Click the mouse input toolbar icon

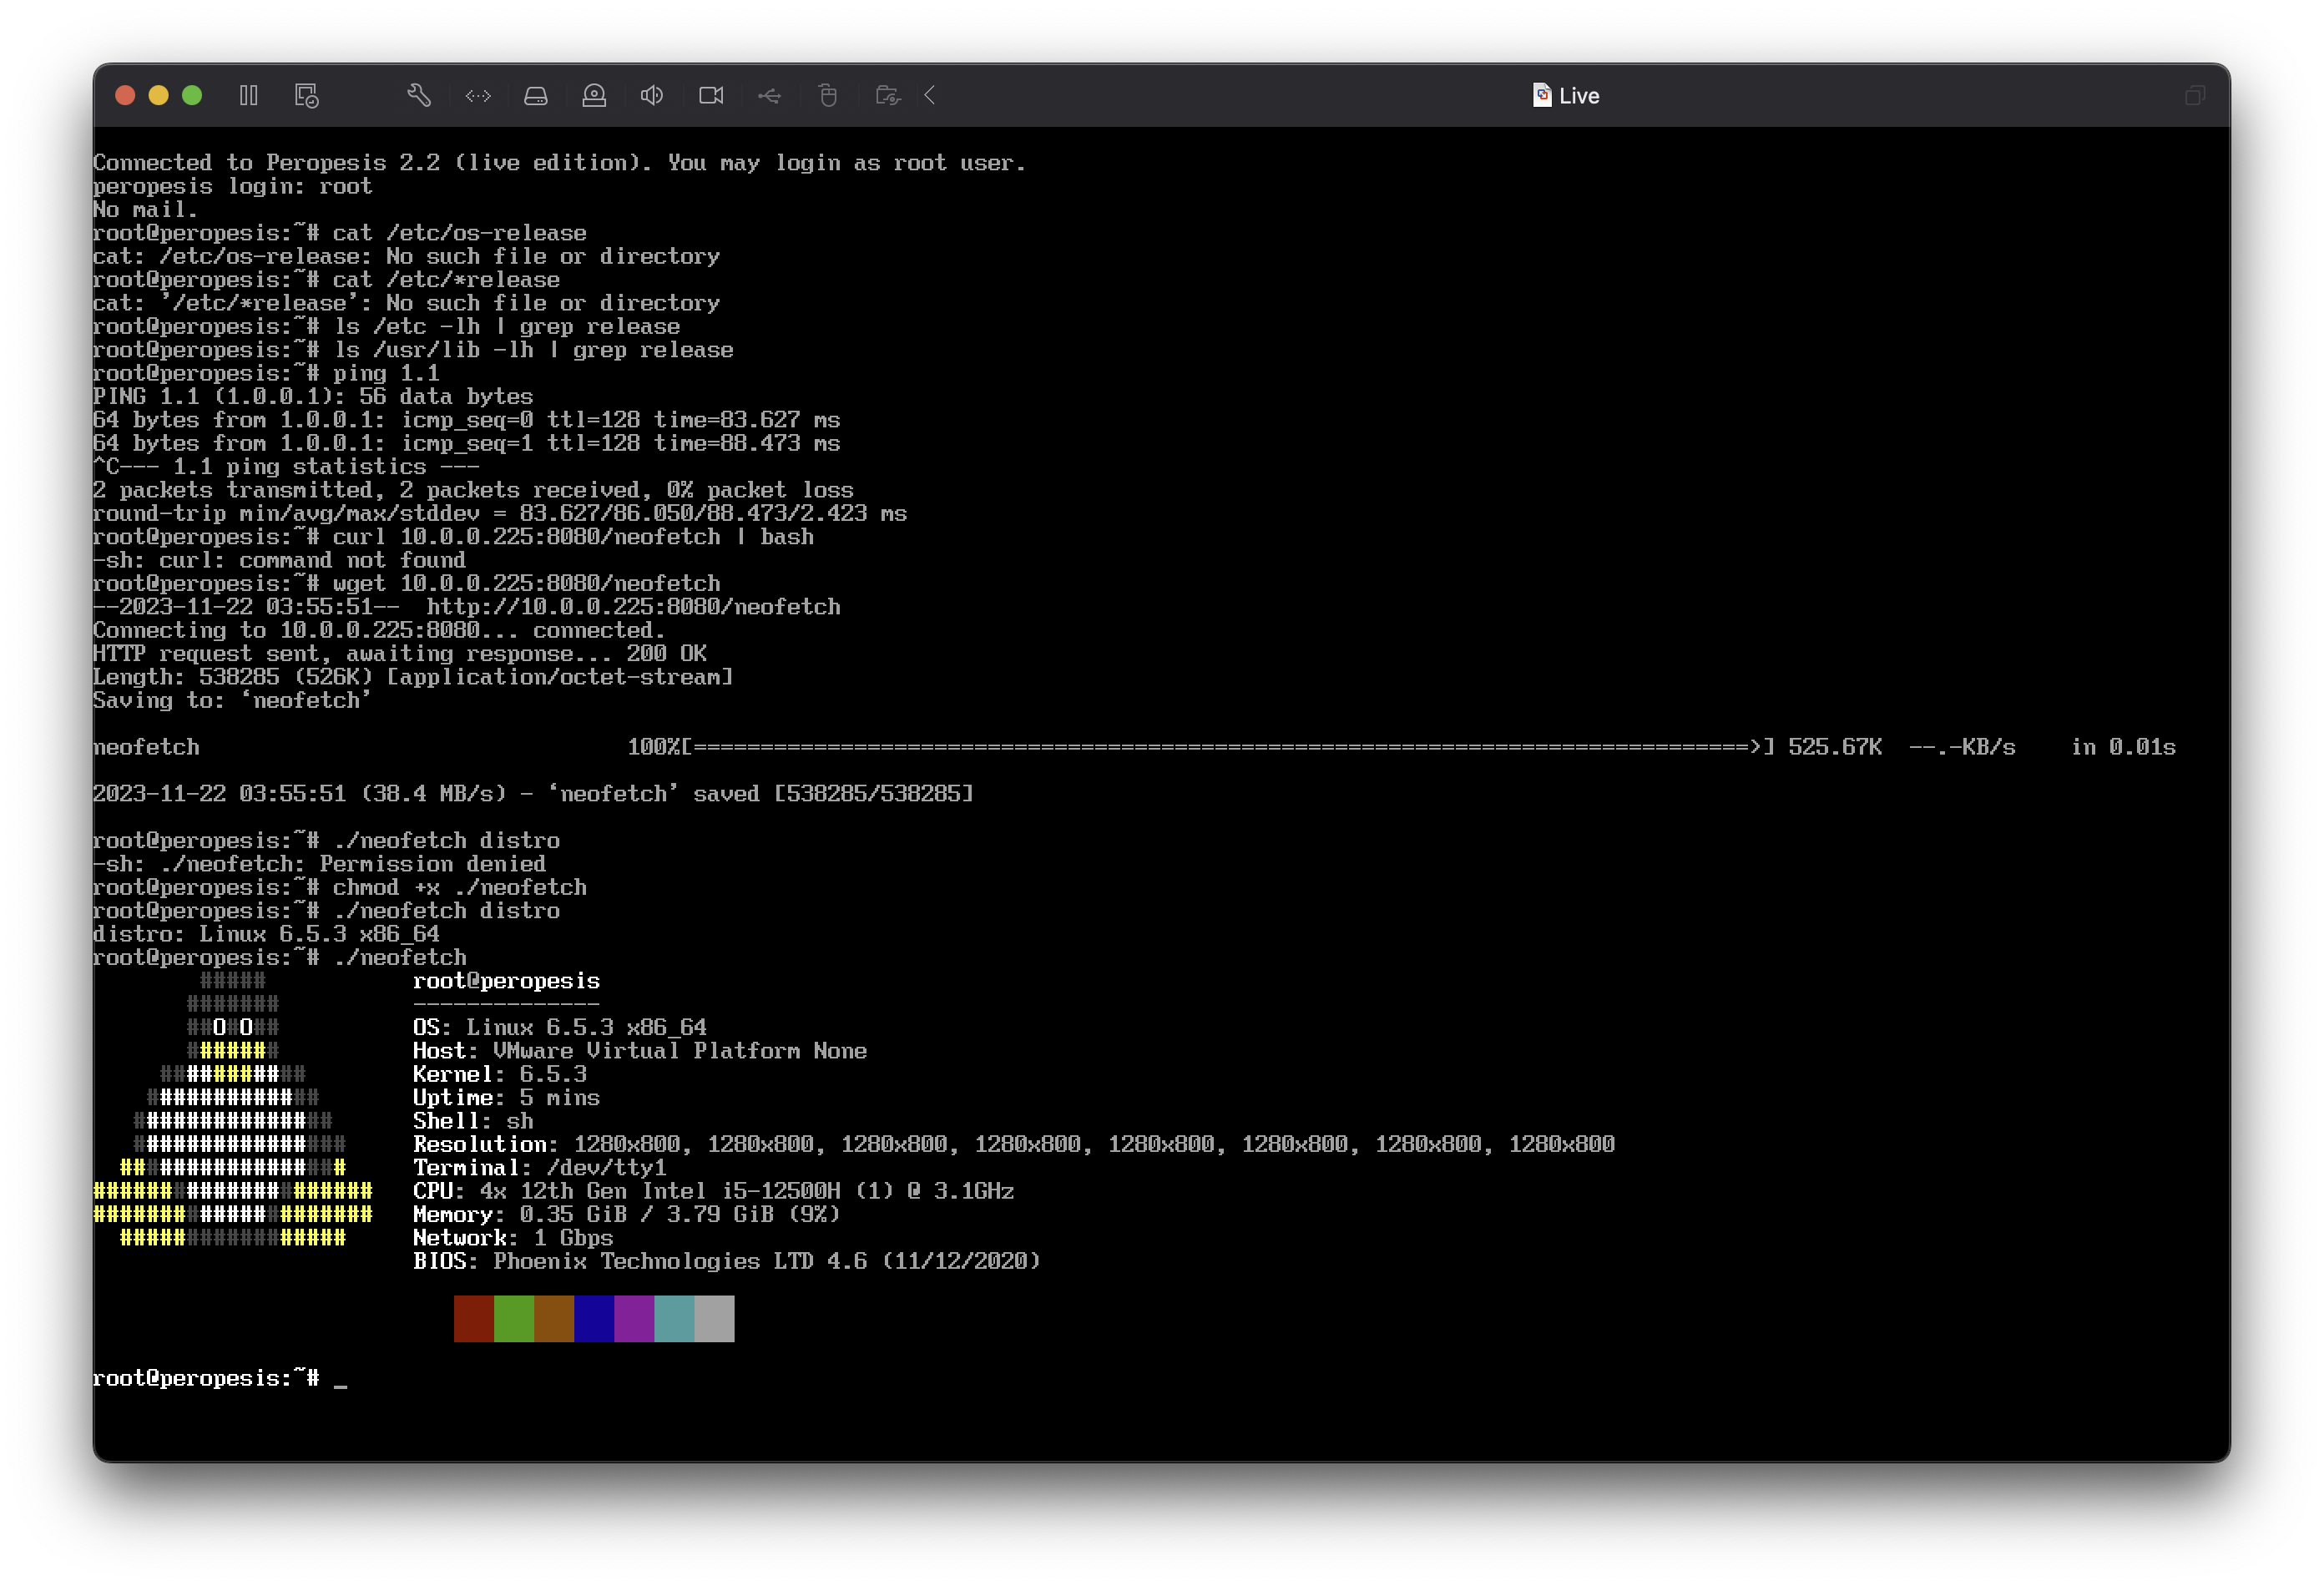point(828,96)
